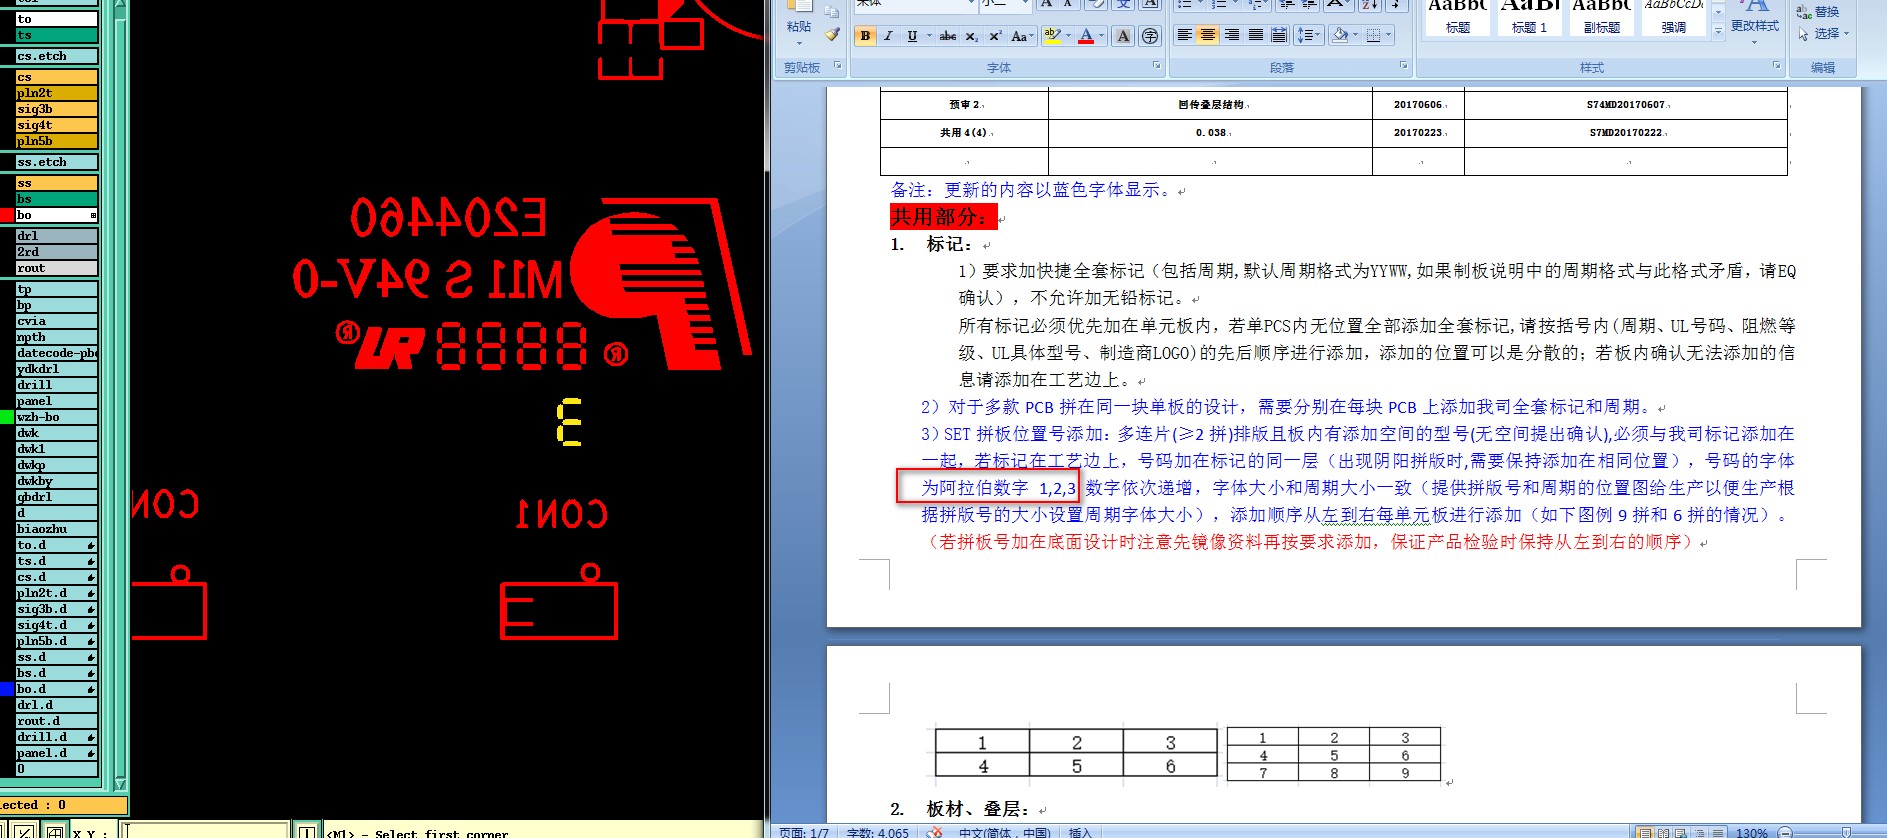Screen dimensions: 1887x838
Task: Select the 'ss.etch' layer row
Action: coord(57,162)
